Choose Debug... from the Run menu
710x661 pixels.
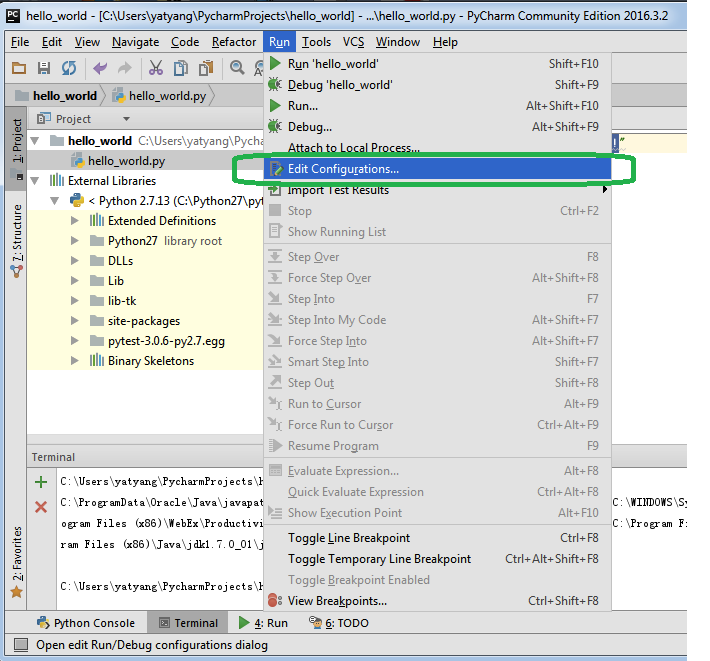(437, 127)
